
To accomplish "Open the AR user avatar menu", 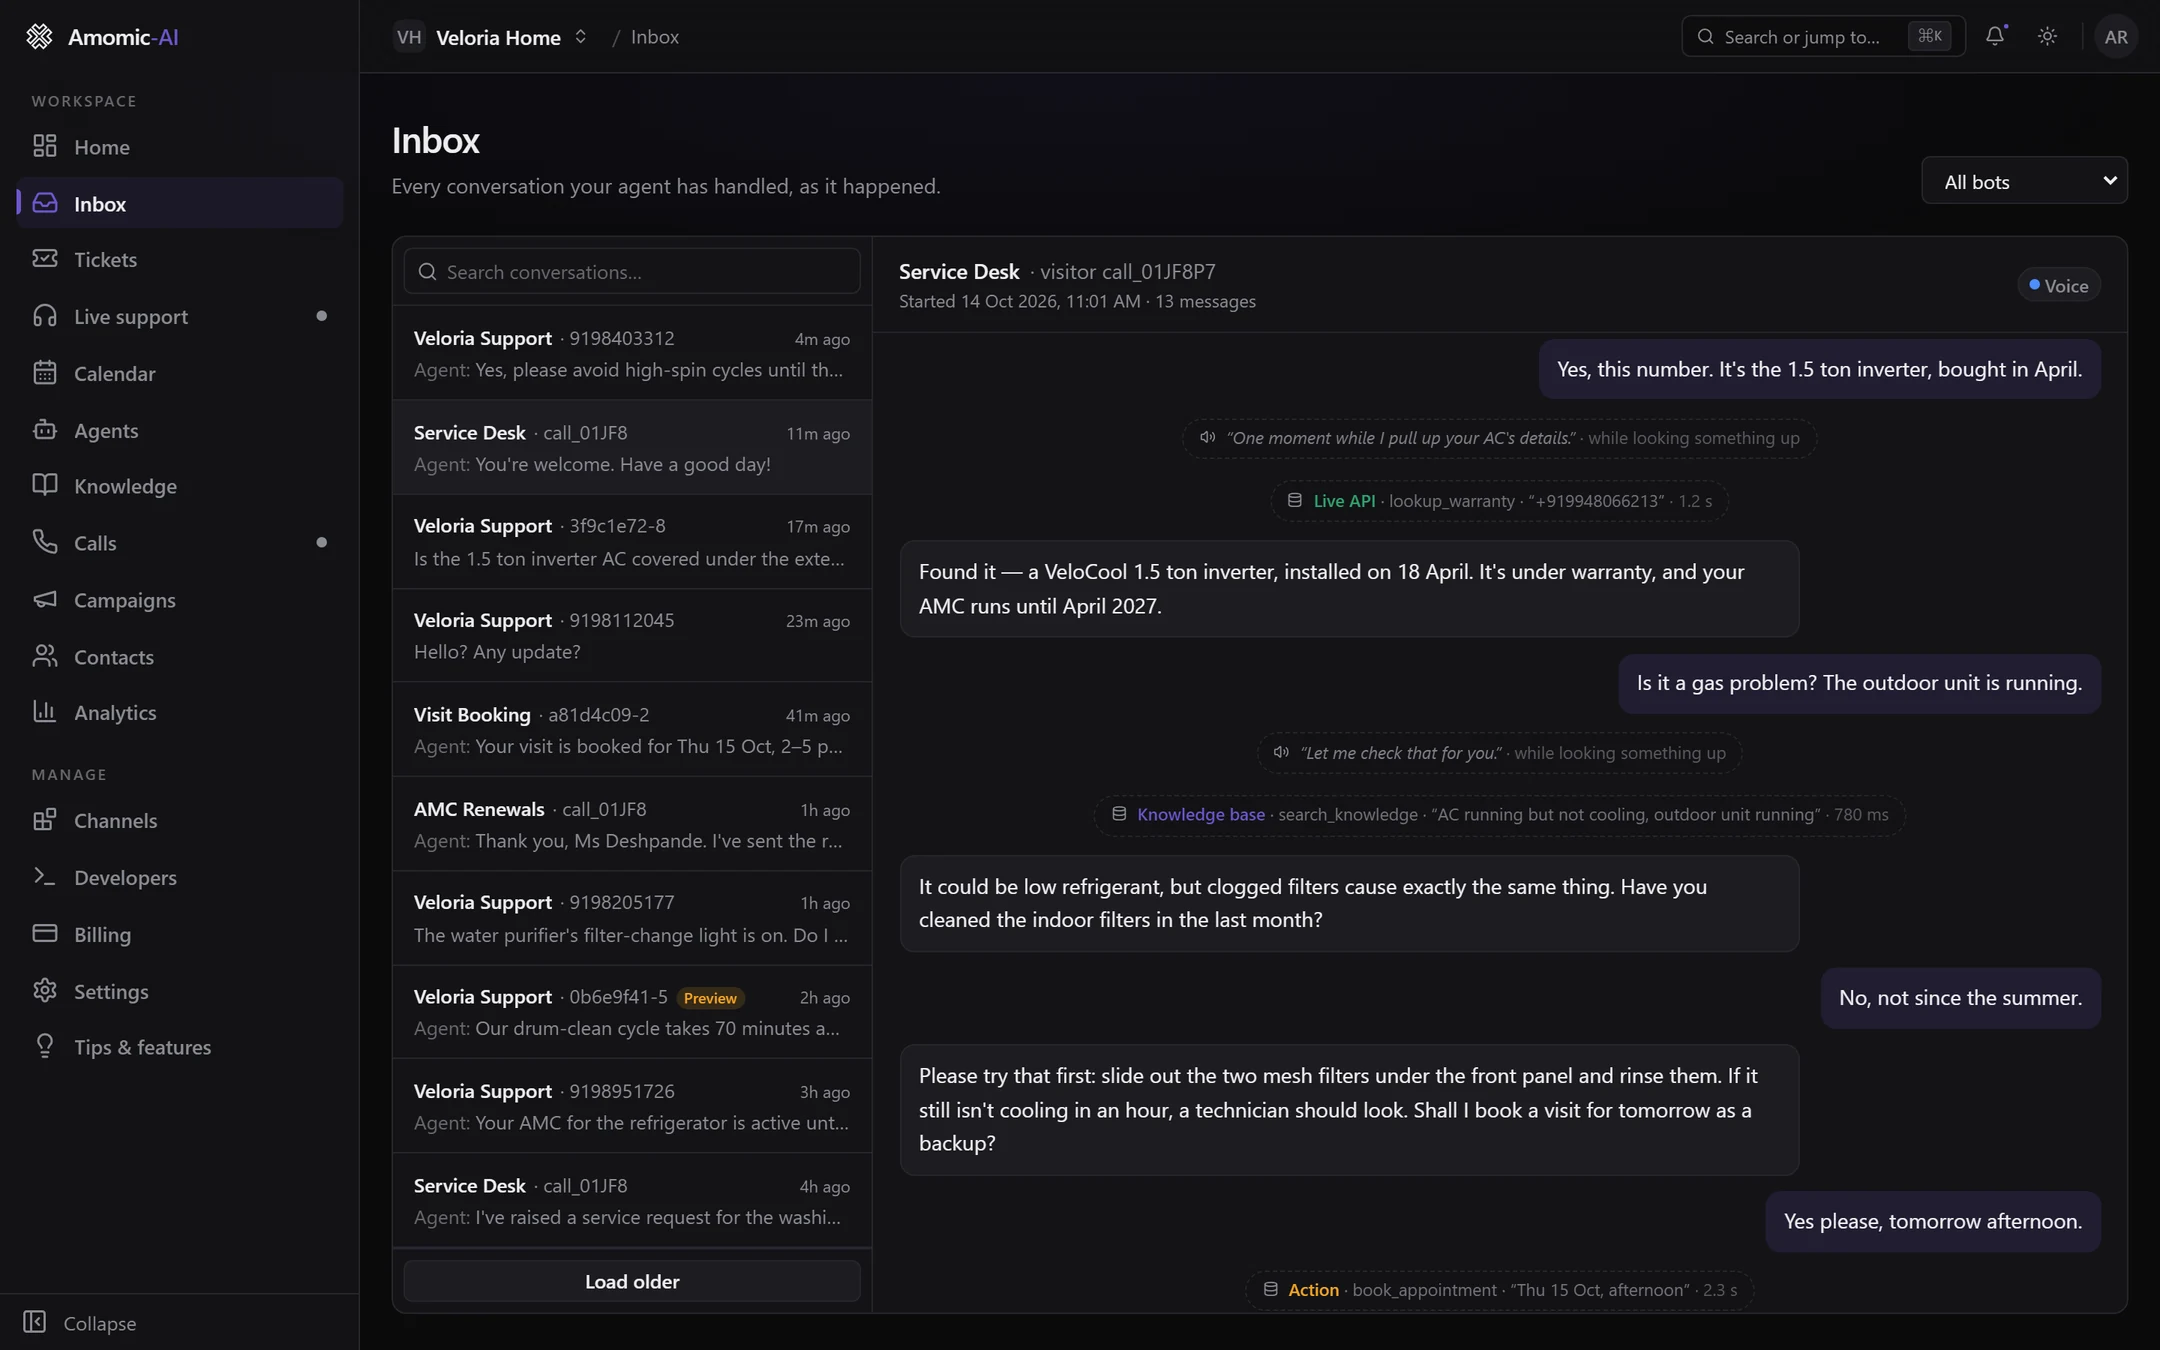I will [2116, 37].
